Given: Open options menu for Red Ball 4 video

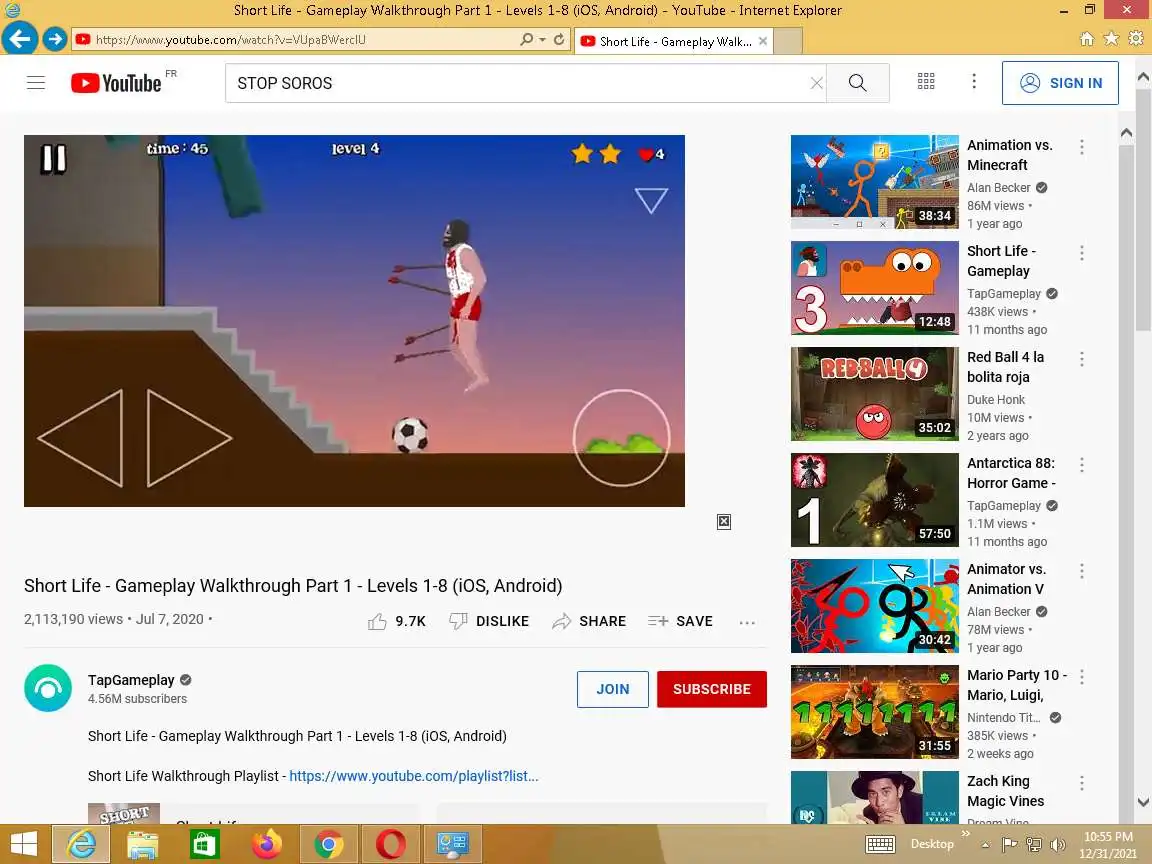Looking at the screenshot, I should tap(1081, 359).
